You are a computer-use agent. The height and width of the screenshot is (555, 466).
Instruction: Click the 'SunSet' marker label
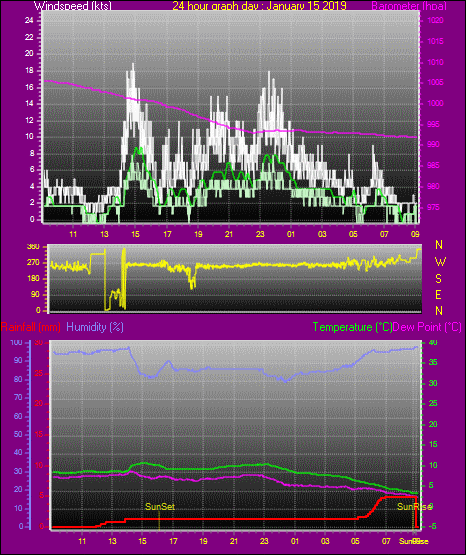[x=160, y=507]
